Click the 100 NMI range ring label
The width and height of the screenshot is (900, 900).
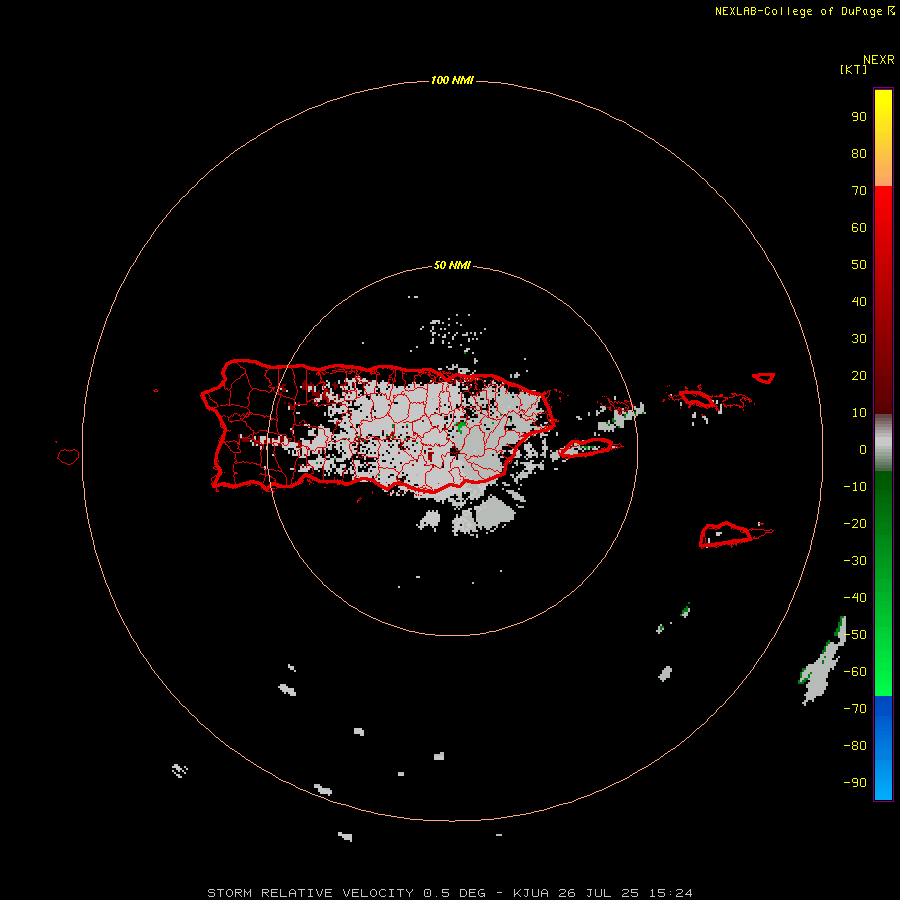coord(452,80)
